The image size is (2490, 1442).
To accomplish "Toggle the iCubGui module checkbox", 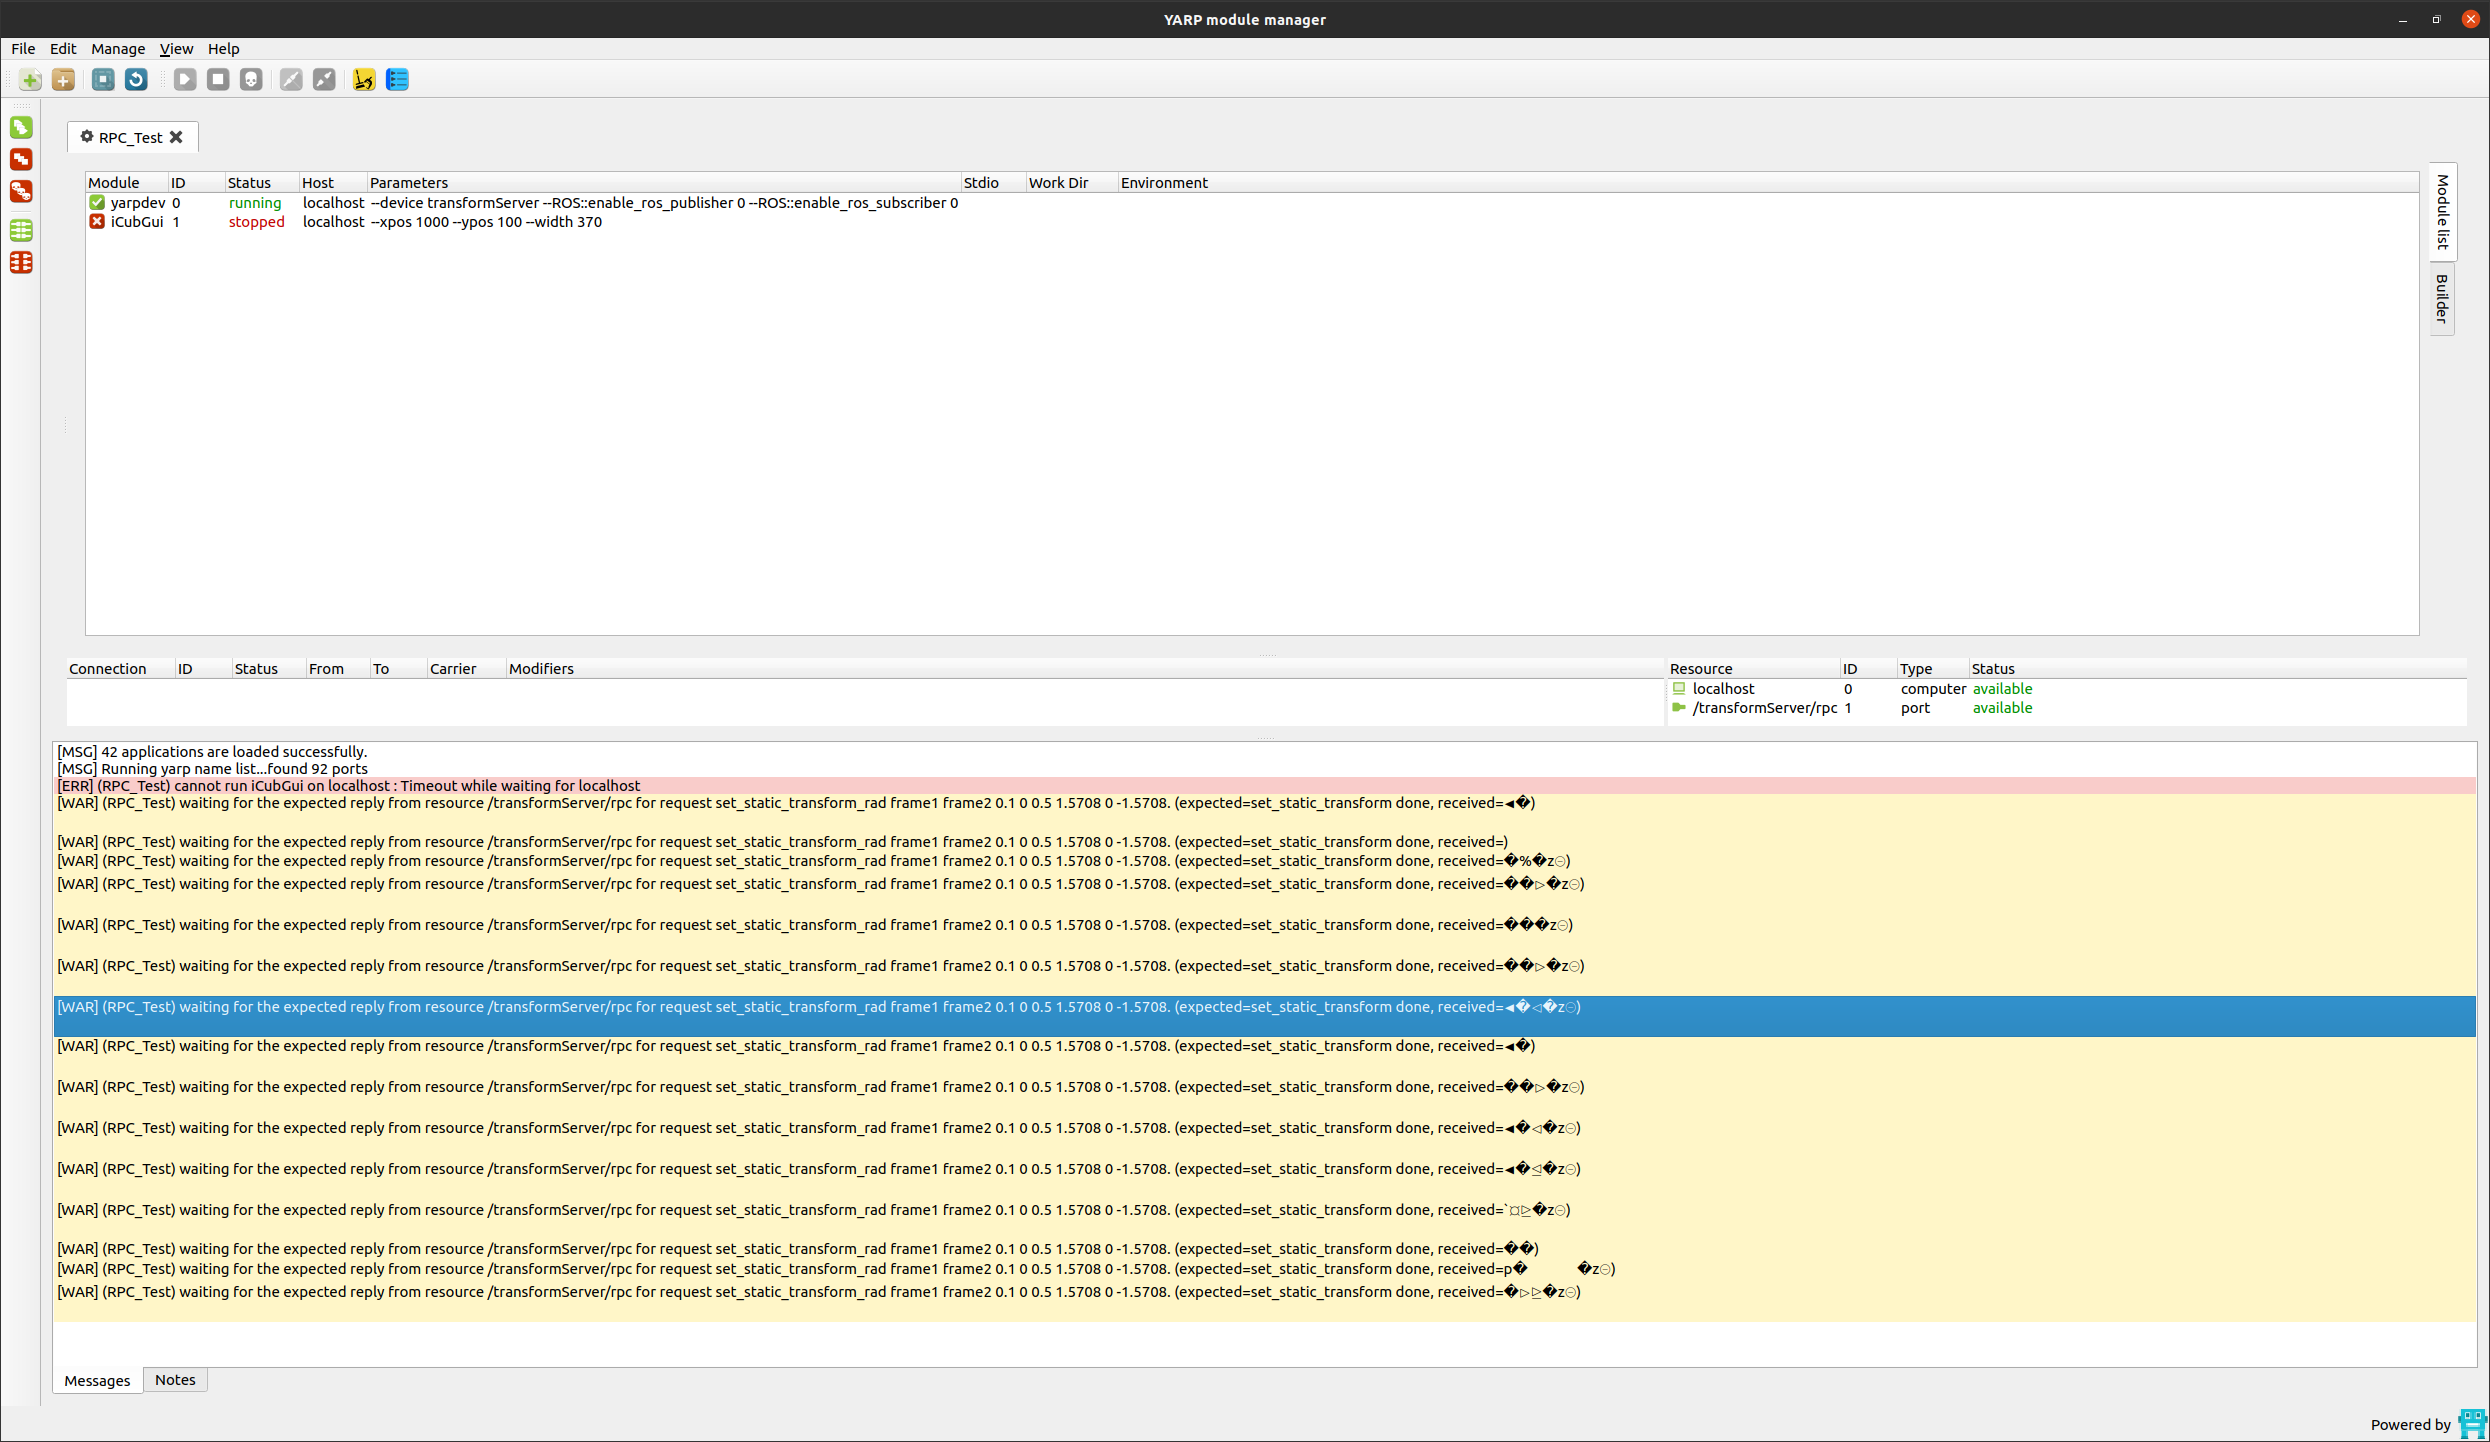I will click(96, 221).
